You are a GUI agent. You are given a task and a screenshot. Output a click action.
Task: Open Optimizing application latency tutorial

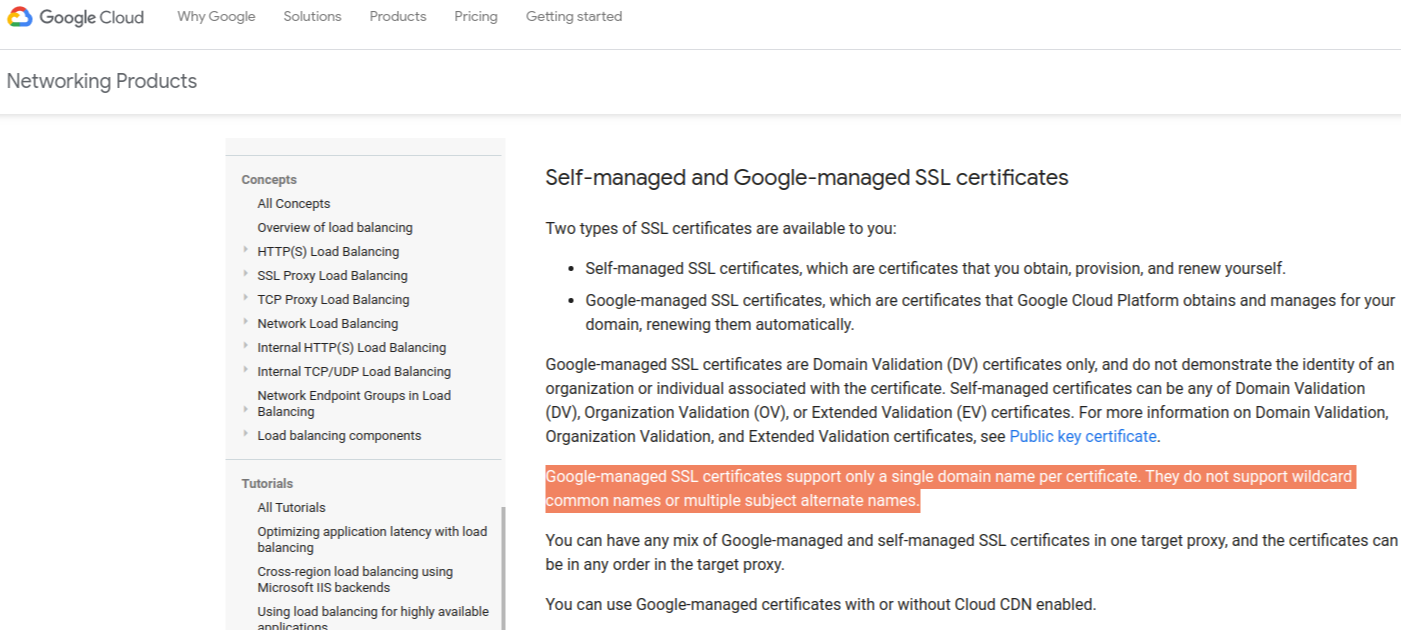[372, 540]
